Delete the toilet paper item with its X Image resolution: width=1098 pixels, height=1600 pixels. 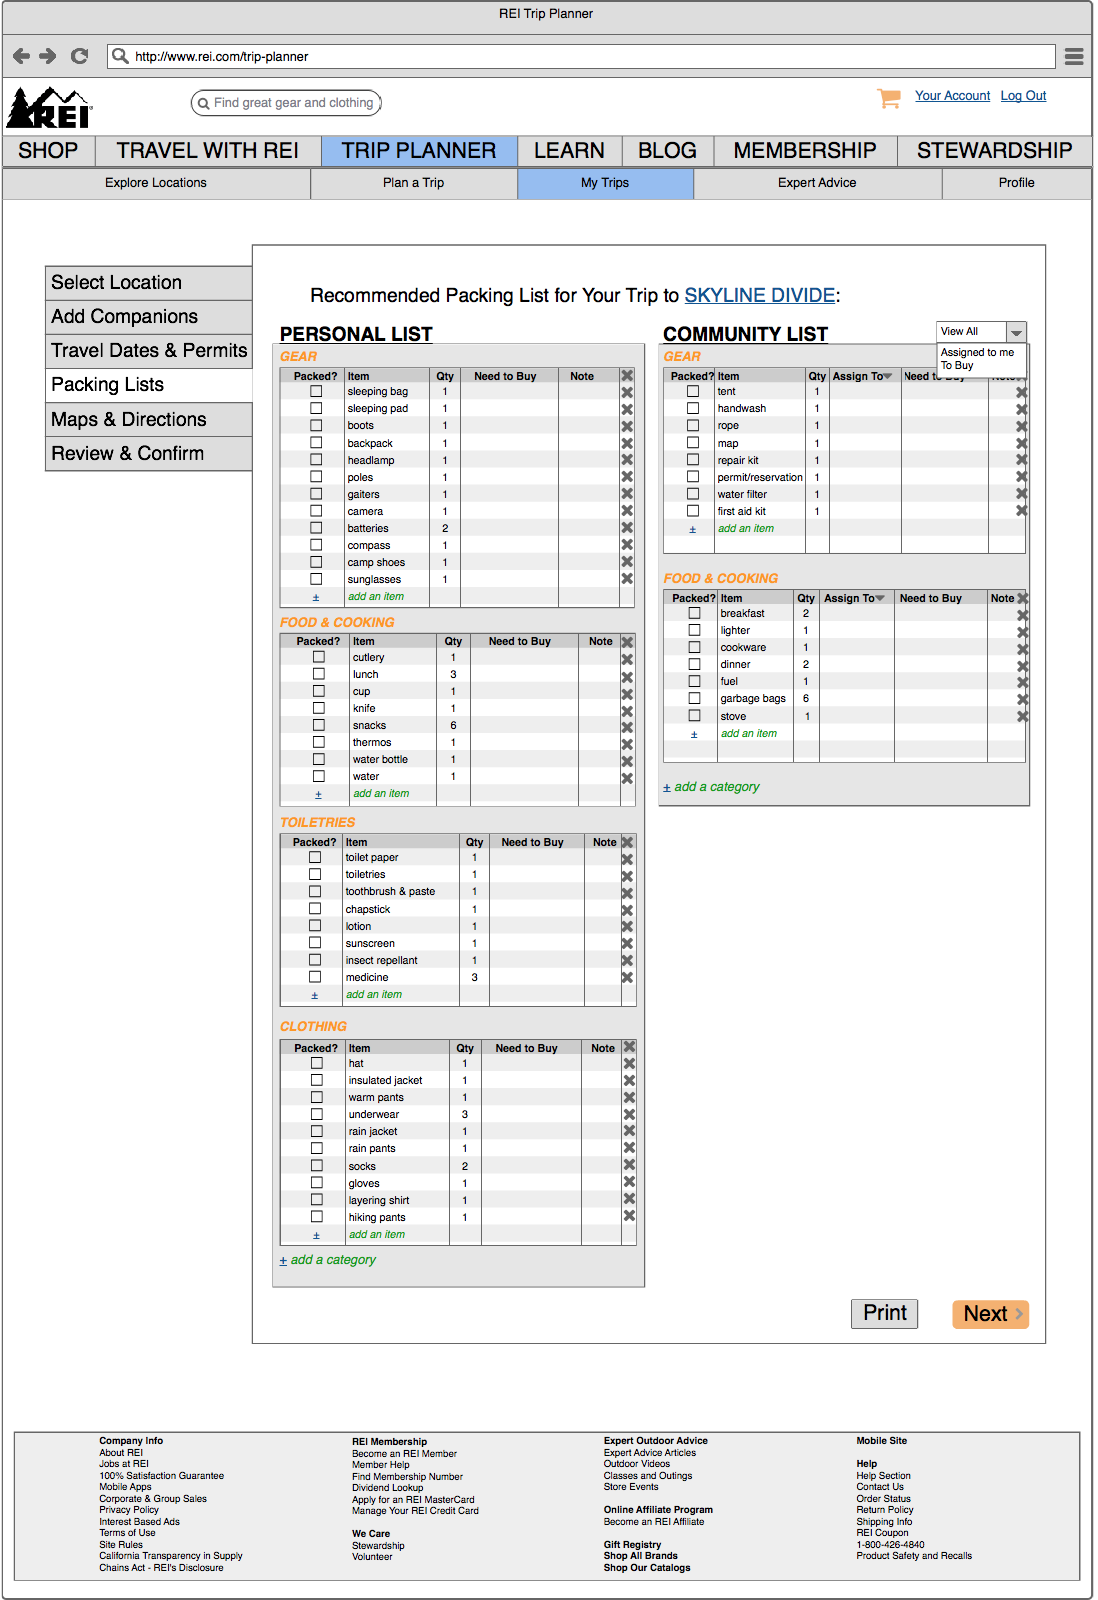pyautogui.click(x=627, y=859)
